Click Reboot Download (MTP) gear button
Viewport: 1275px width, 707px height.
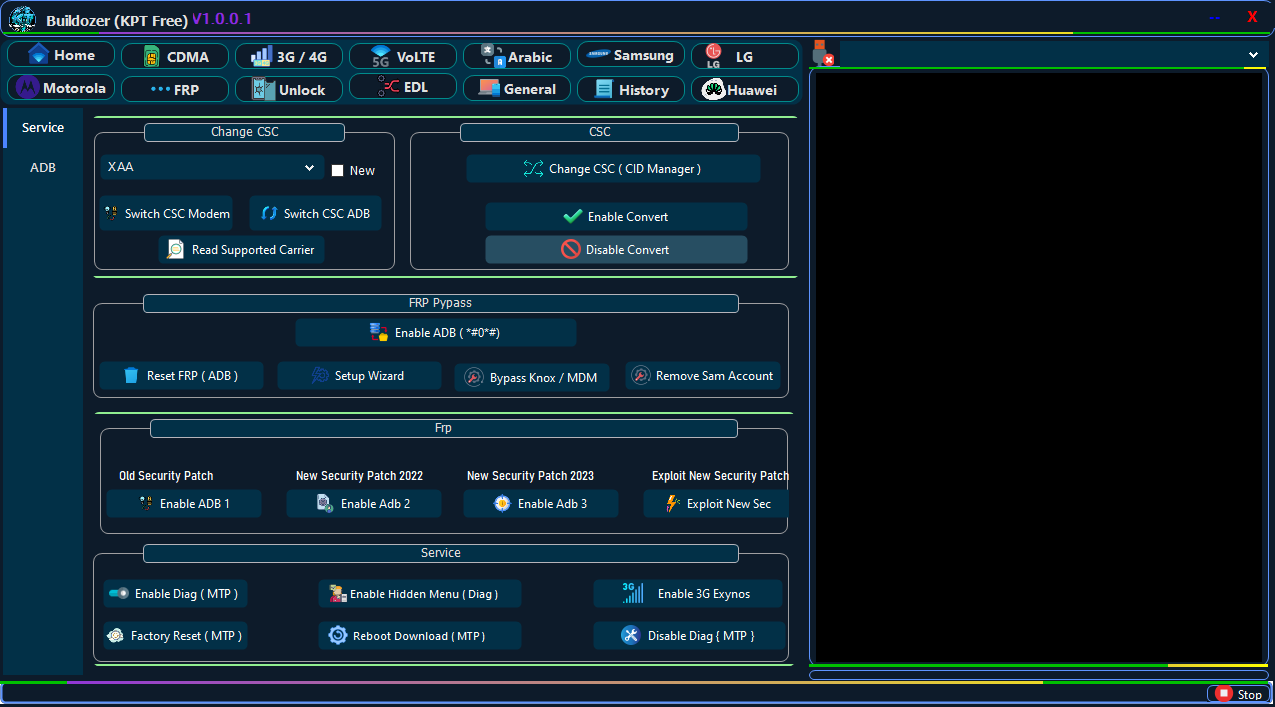coord(419,636)
